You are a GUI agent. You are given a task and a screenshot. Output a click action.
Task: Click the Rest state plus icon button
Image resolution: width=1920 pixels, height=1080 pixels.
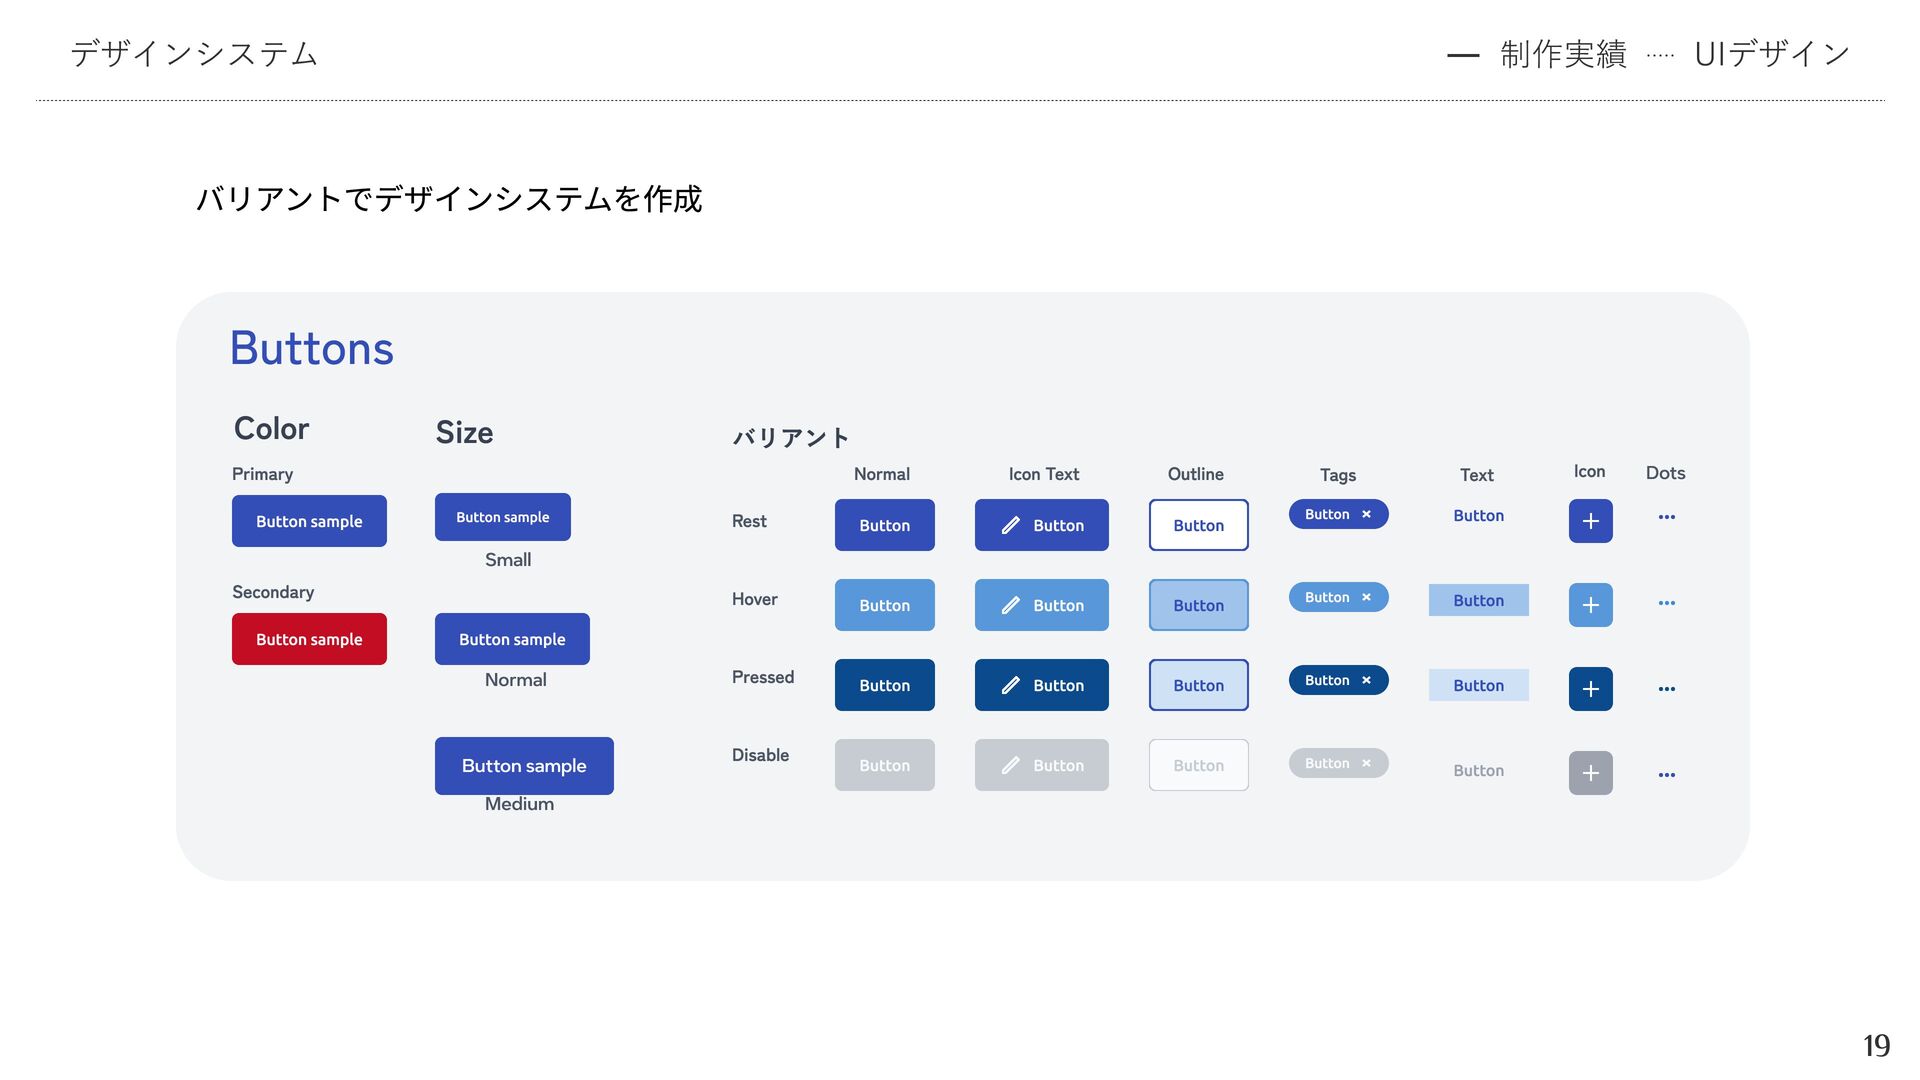point(1590,521)
